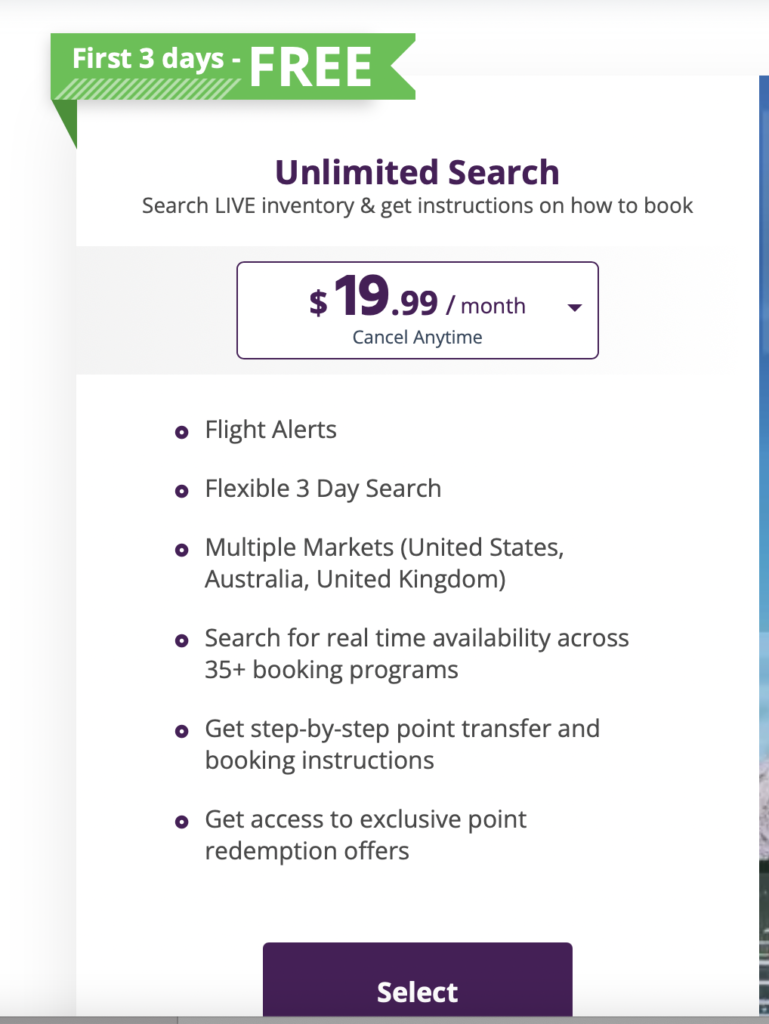Image resolution: width=769 pixels, height=1024 pixels.
Task: Click the Unlimited Search heading
Action: pyautogui.click(x=417, y=172)
